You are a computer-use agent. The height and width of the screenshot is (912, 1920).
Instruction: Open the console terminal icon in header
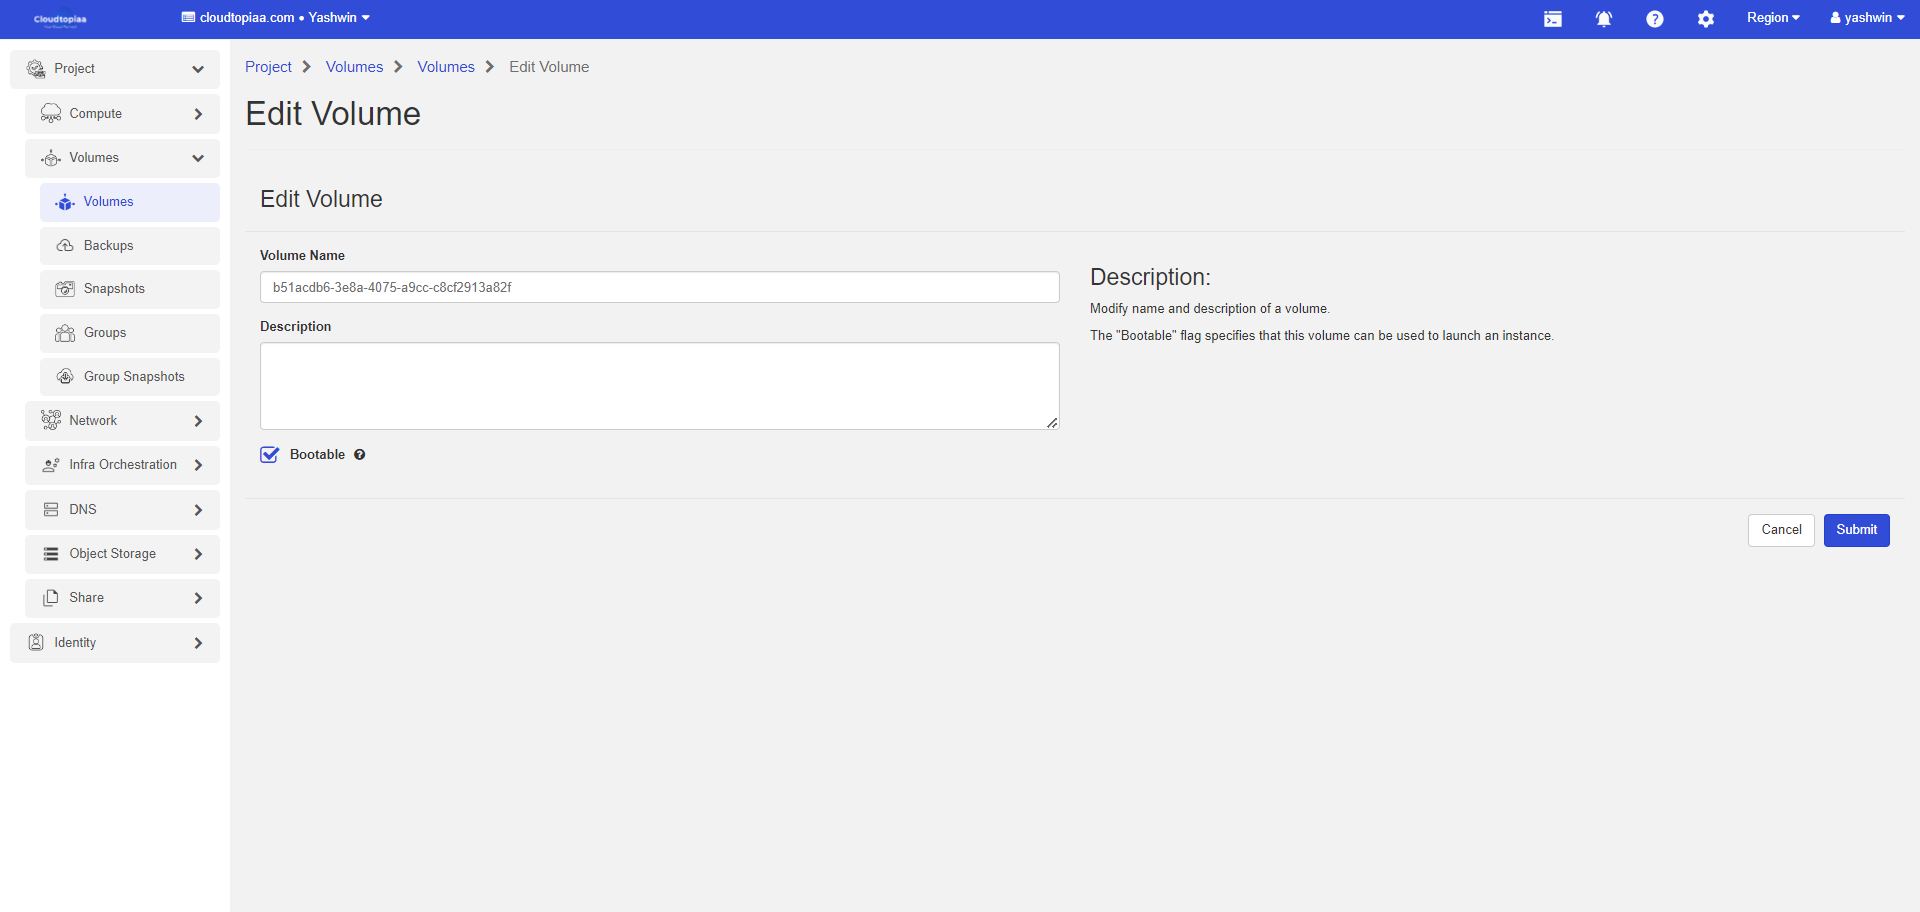[x=1552, y=19]
